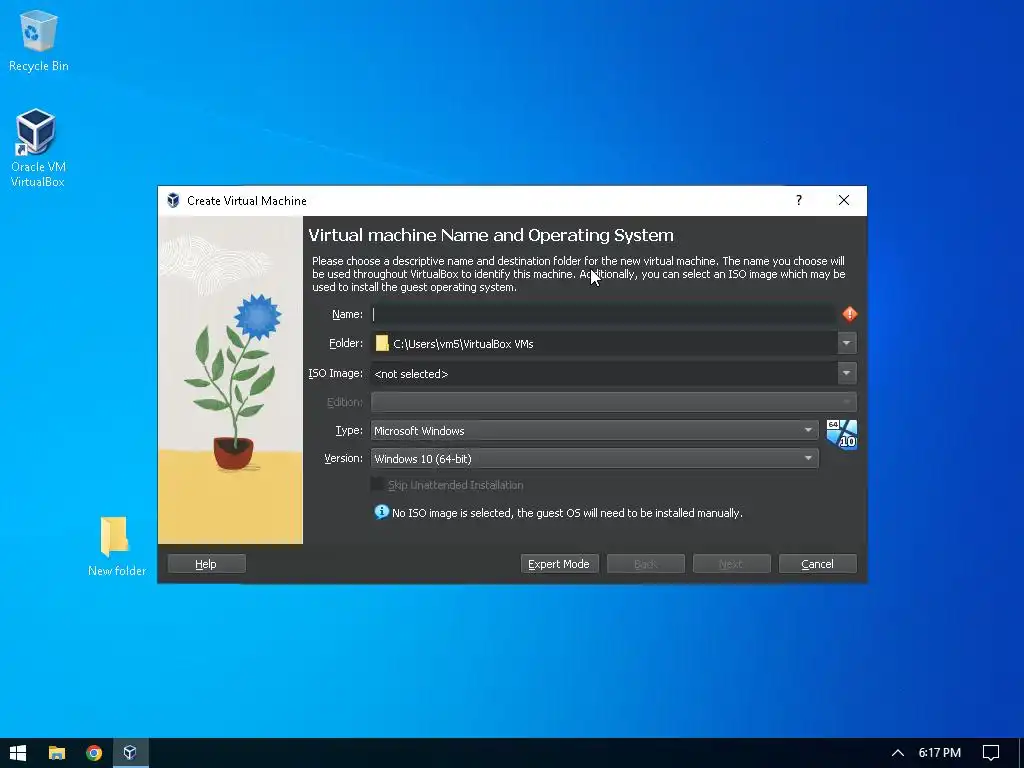Switch to Expert Mode
Image resolution: width=1024 pixels, height=768 pixels.
(x=559, y=564)
